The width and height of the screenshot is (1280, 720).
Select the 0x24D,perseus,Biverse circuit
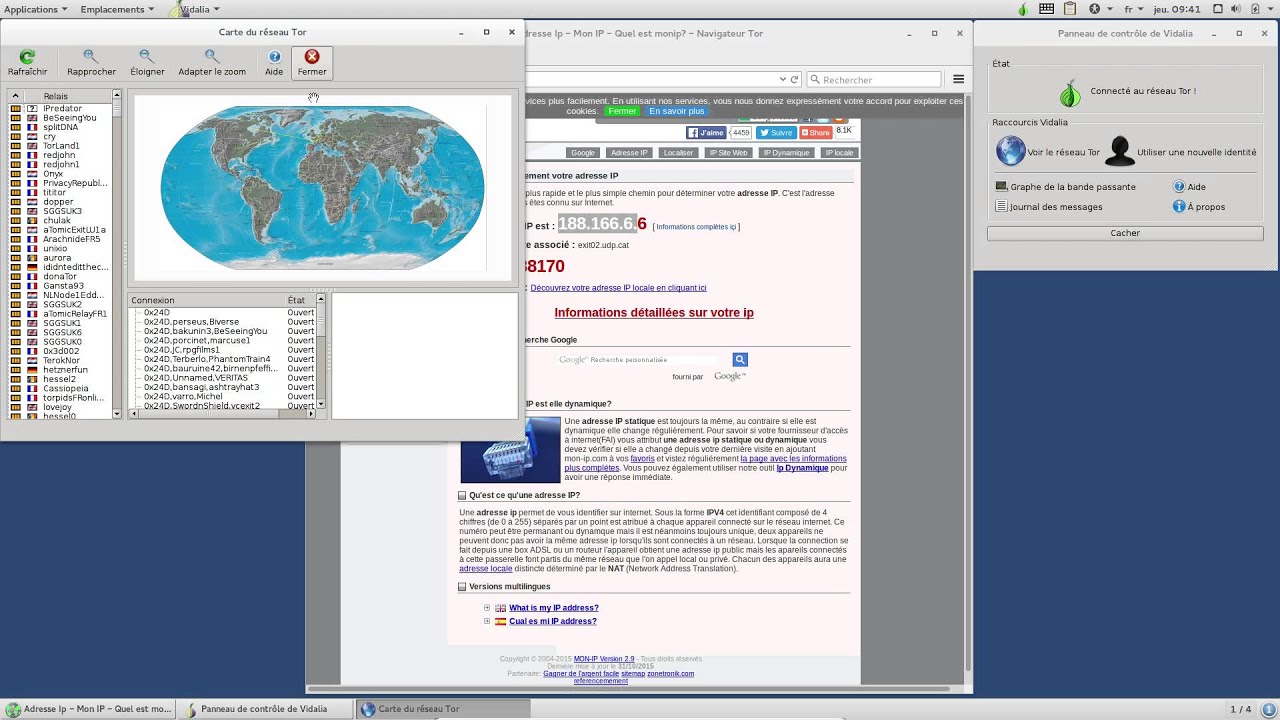(191, 322)
